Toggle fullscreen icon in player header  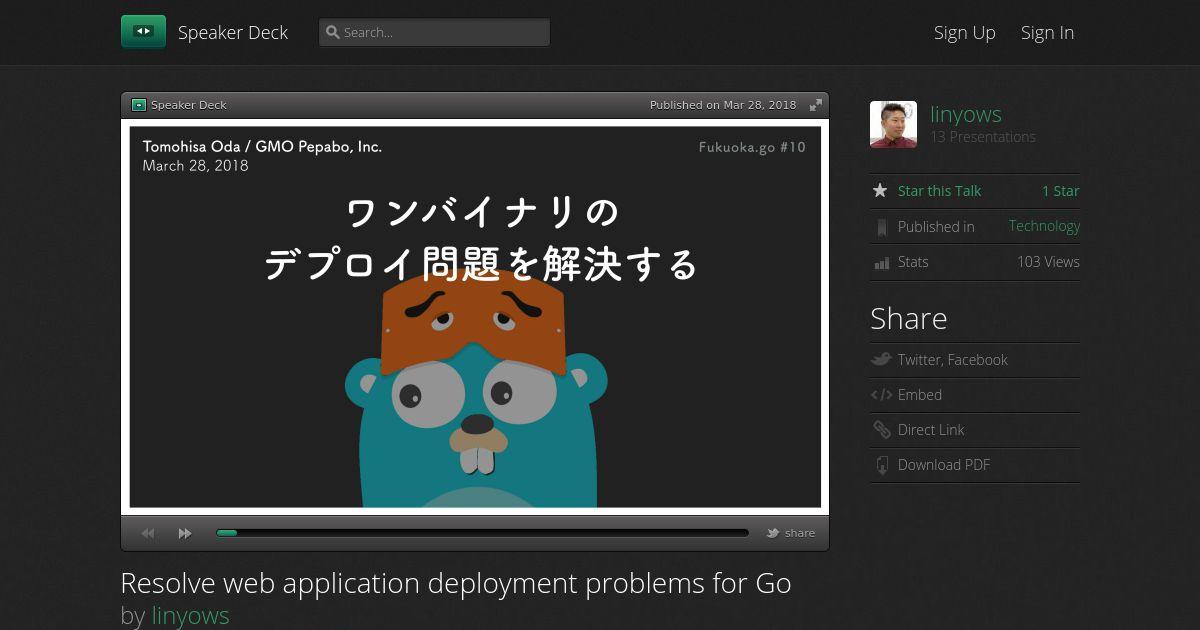(816, 105)
